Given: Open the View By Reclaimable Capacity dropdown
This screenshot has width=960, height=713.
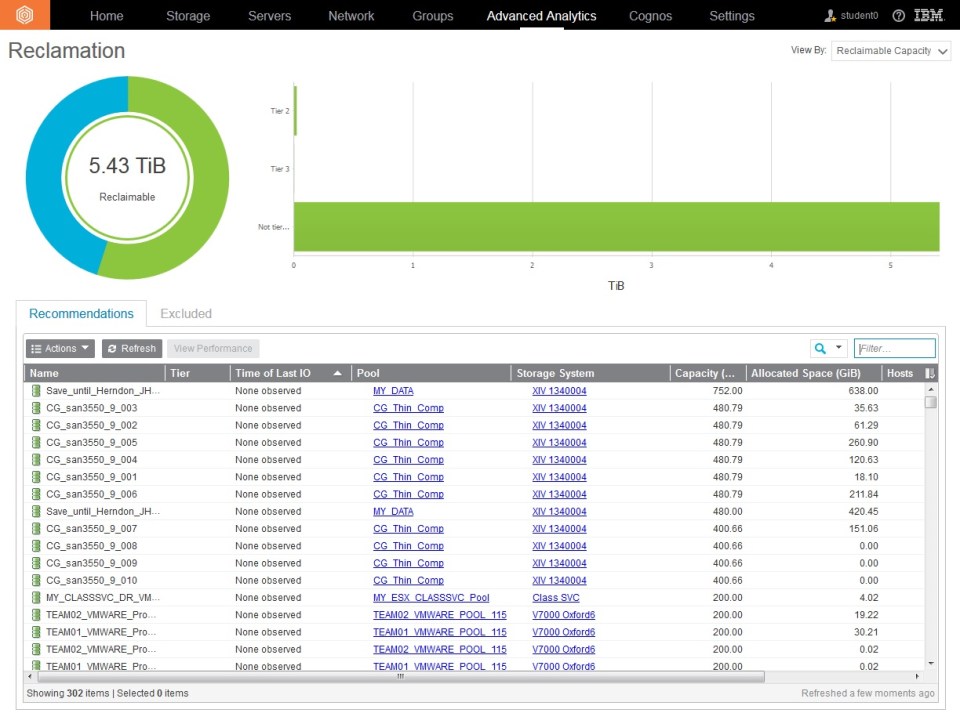Looking at the screenshot, I should pos(890,51).
